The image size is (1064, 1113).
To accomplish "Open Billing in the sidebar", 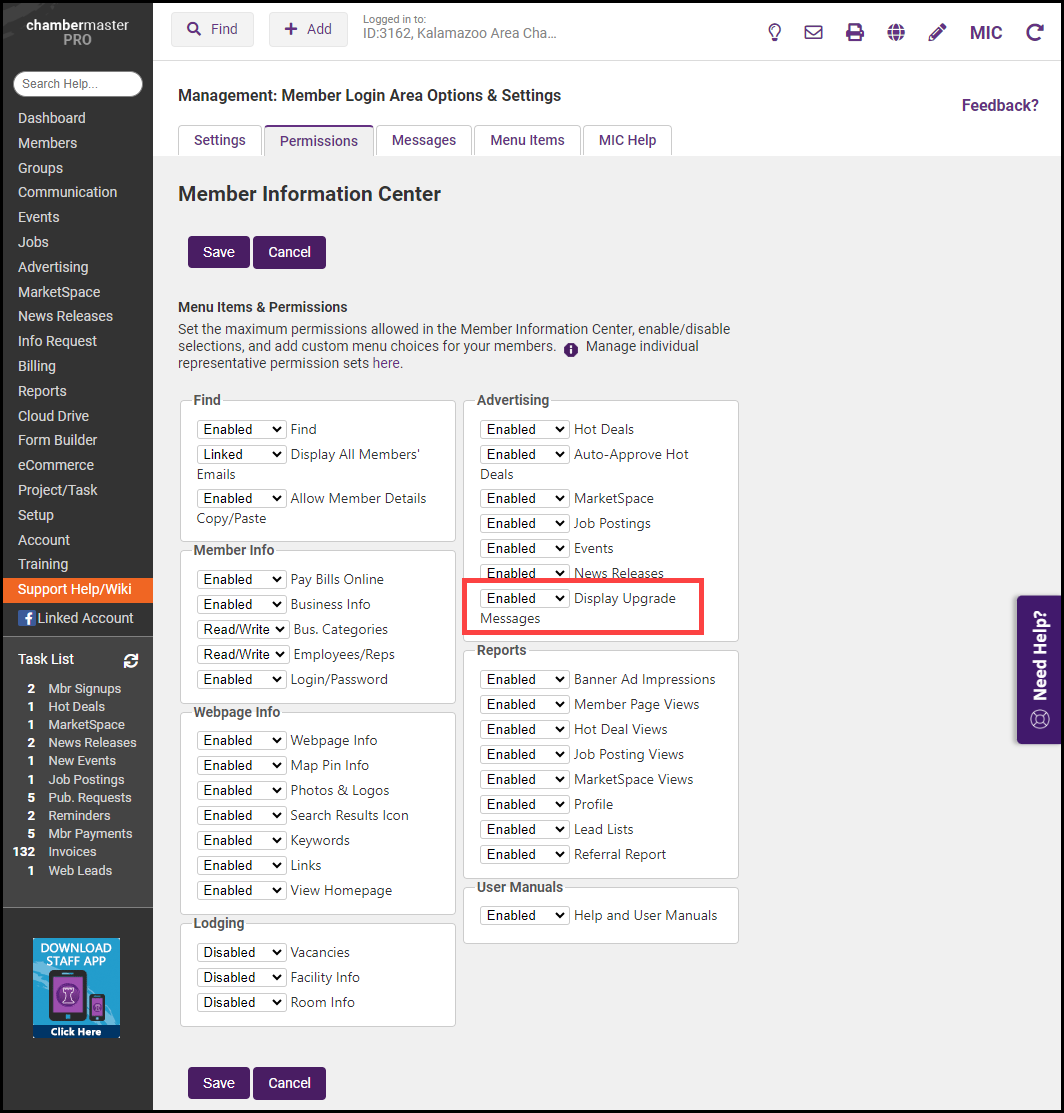I will coord(37,366).
